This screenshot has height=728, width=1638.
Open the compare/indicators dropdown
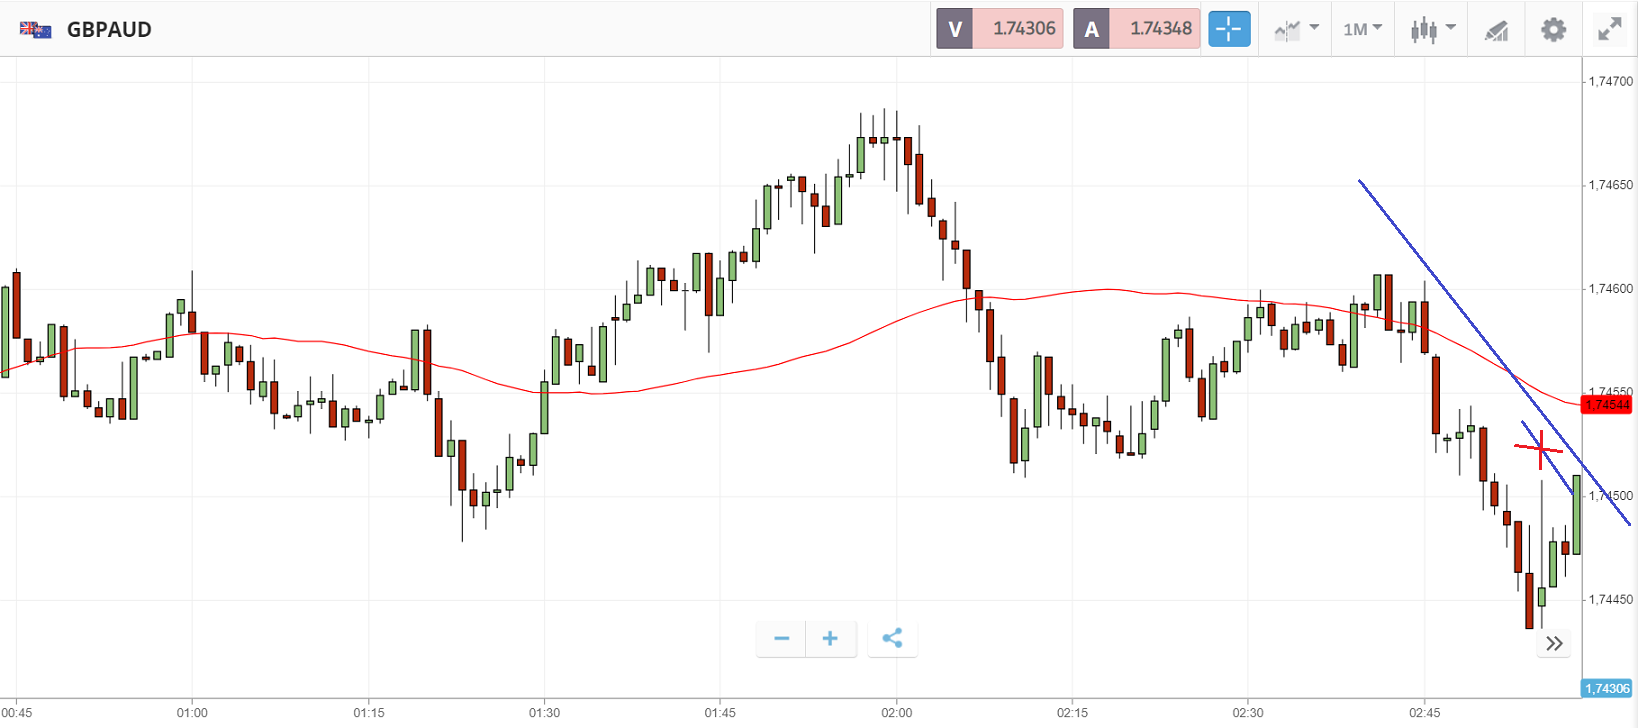(1296, 29)
